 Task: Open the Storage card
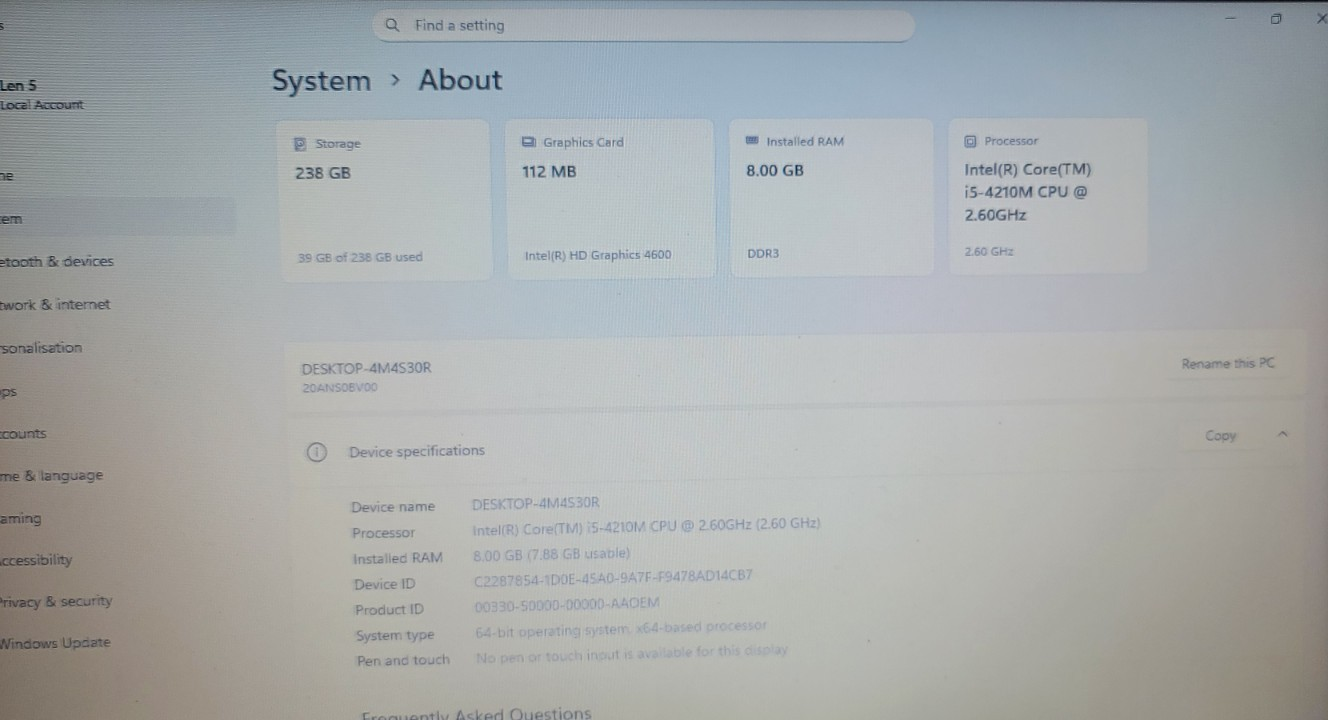coord(385,200)
